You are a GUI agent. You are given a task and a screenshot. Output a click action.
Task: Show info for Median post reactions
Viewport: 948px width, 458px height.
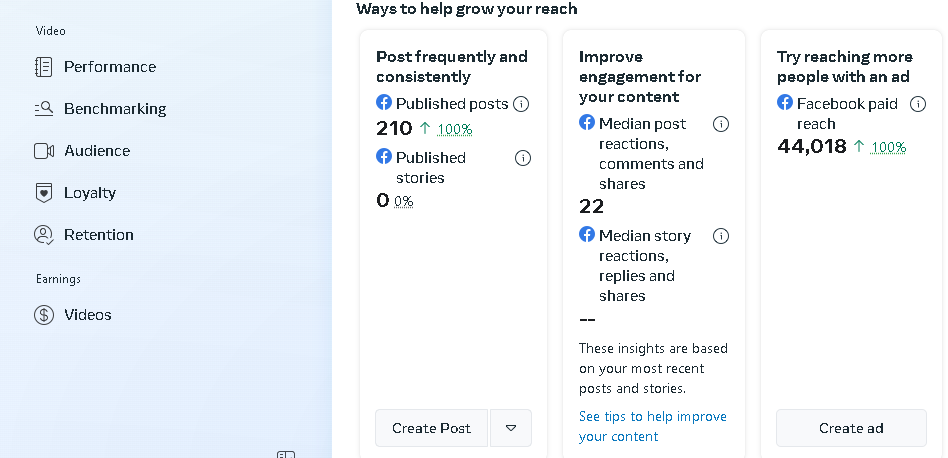point(720,124)
